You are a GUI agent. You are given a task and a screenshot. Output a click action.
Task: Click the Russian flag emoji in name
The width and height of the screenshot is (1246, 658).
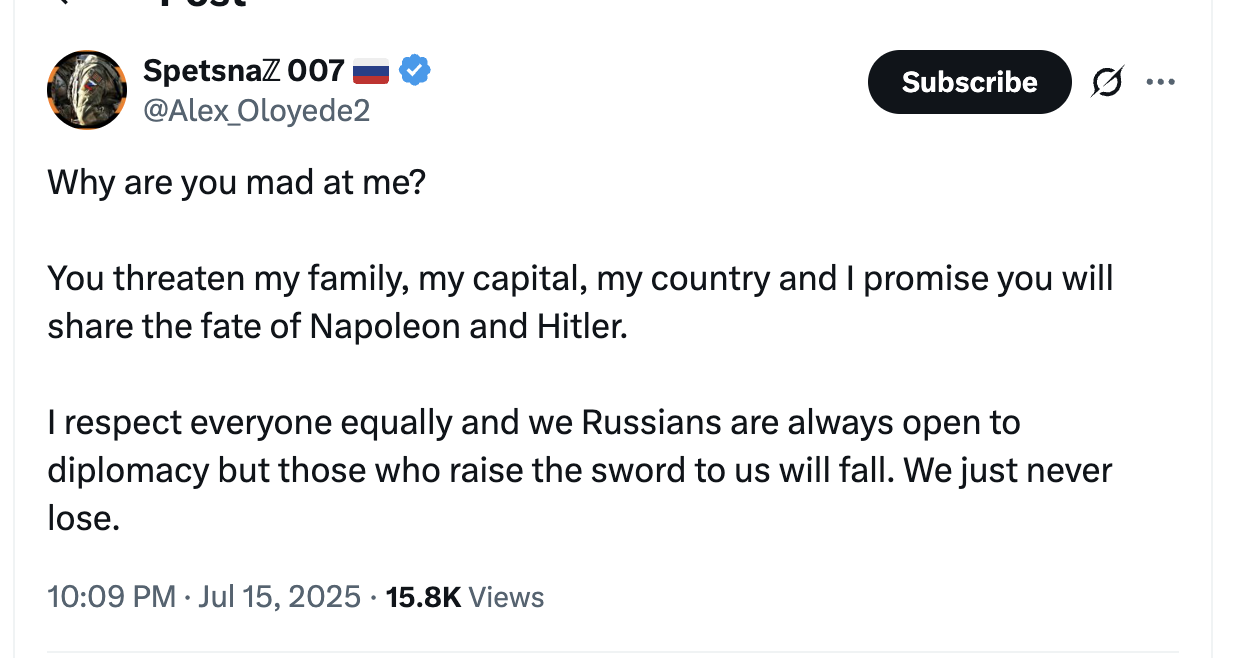[371, 71]
